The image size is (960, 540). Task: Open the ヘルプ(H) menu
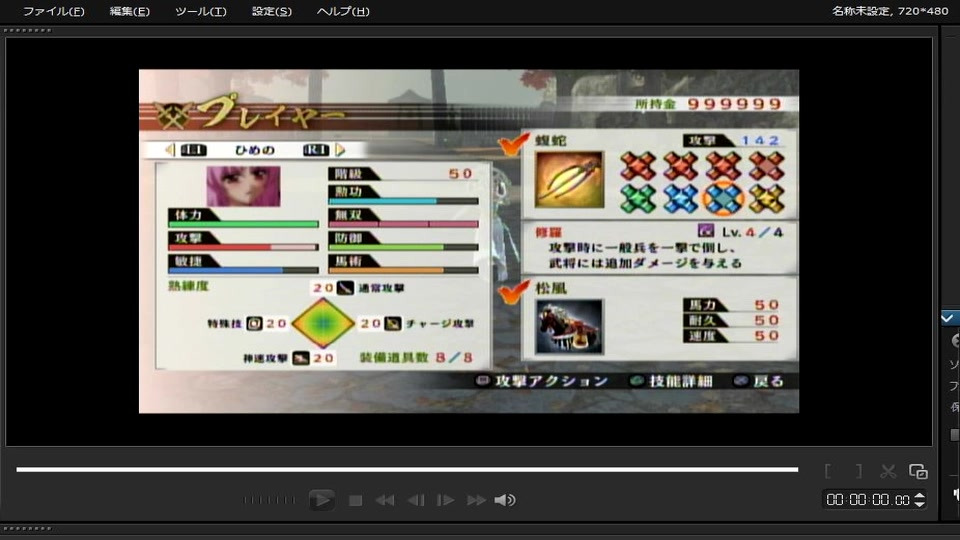343,11
